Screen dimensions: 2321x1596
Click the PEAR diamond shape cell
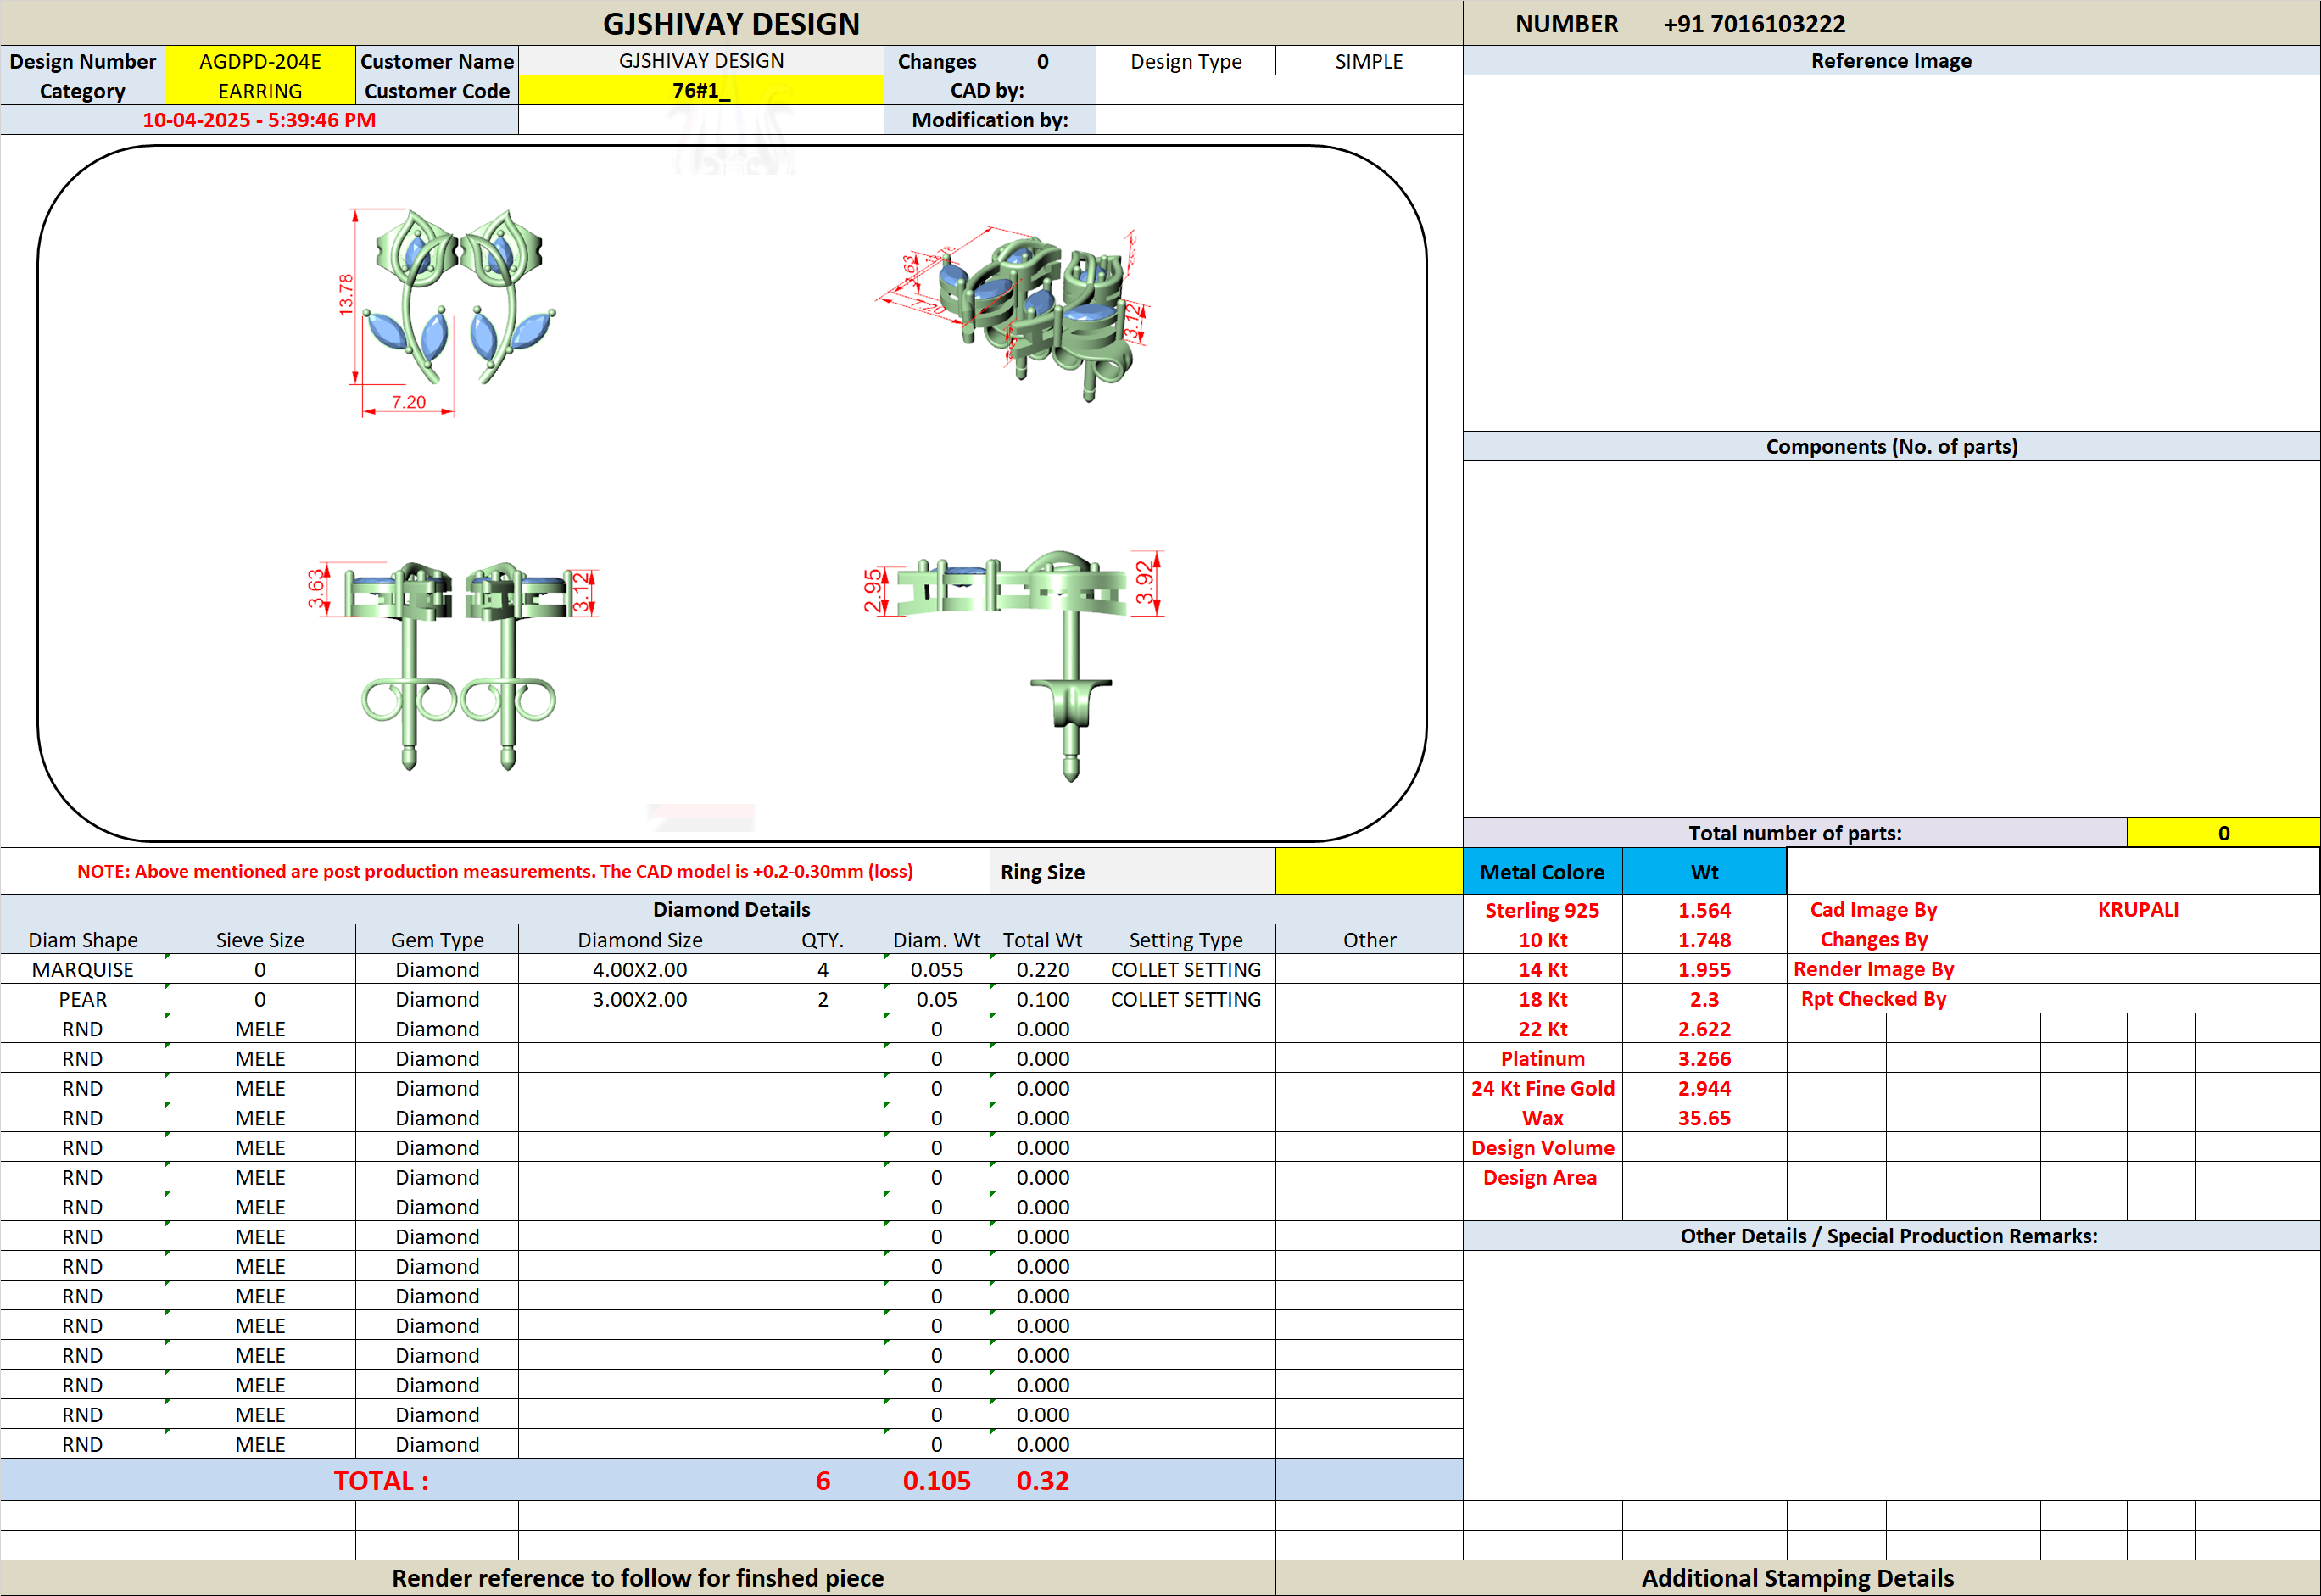coord(82,999)
